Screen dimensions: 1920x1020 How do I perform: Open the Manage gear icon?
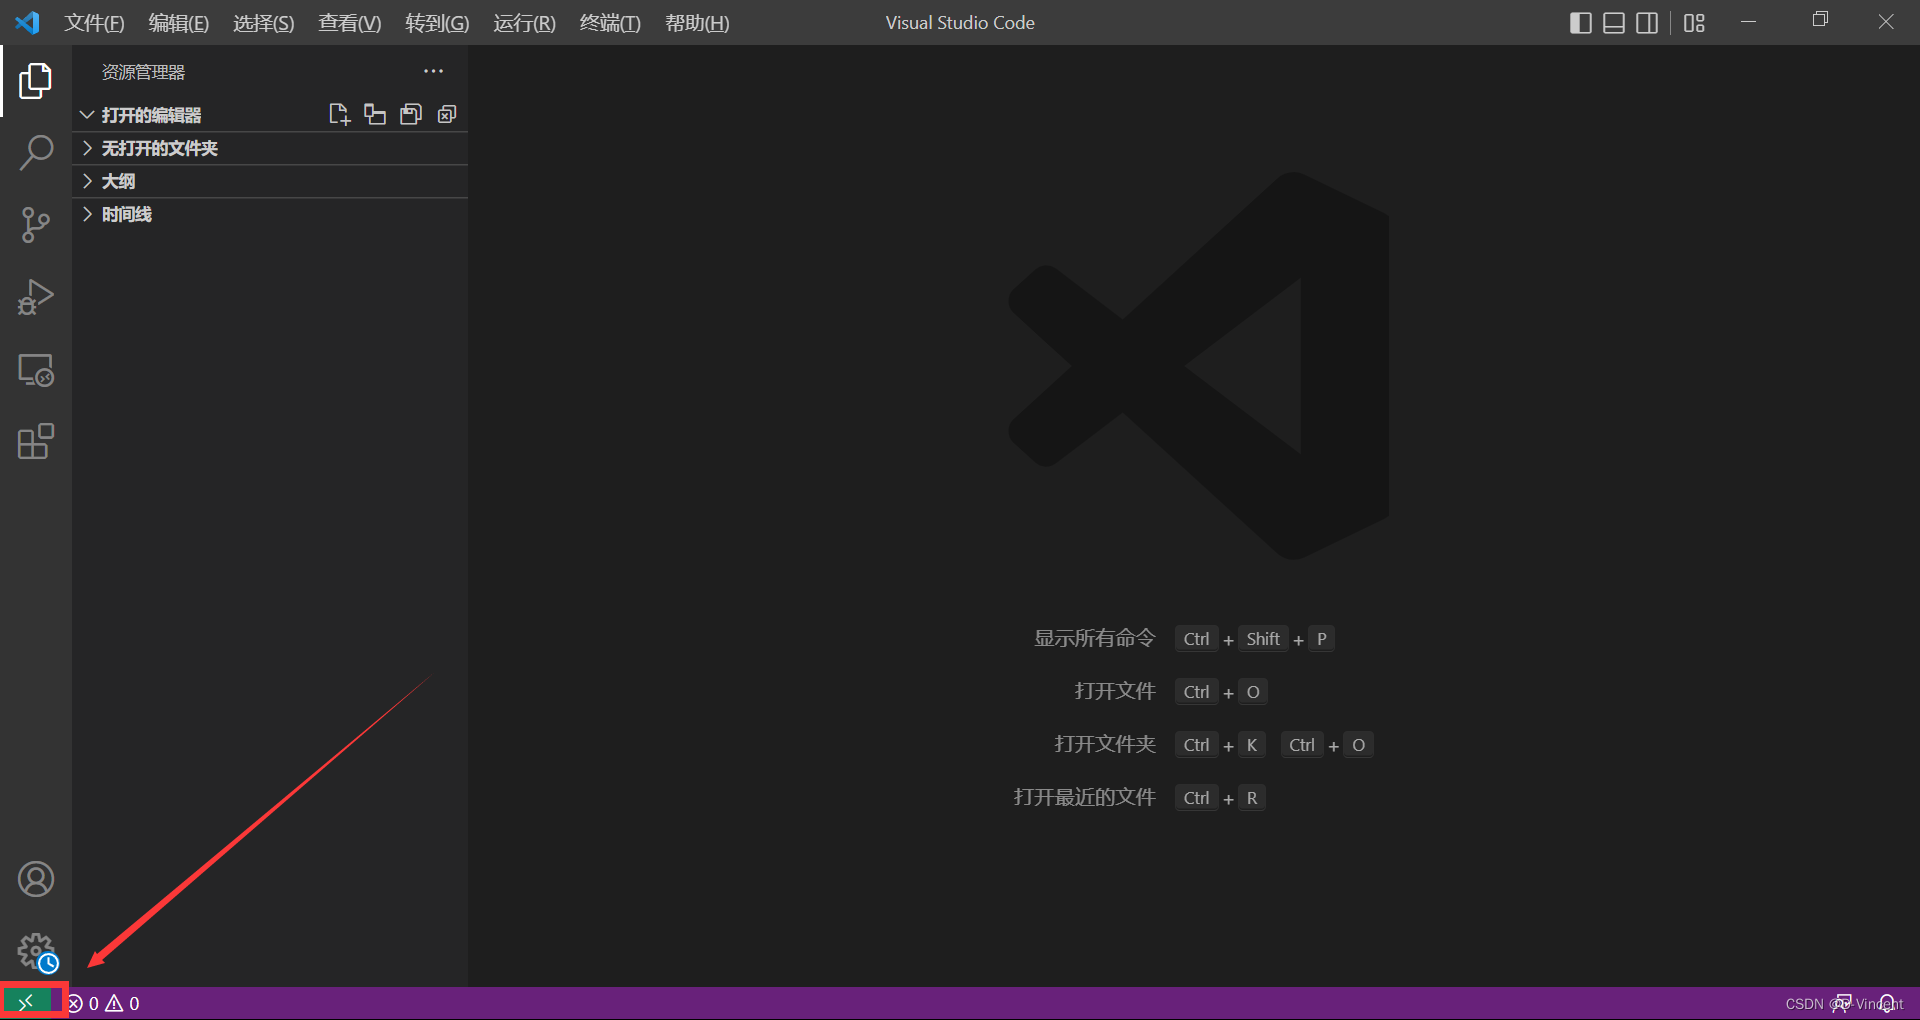click(x=36, y=951)
